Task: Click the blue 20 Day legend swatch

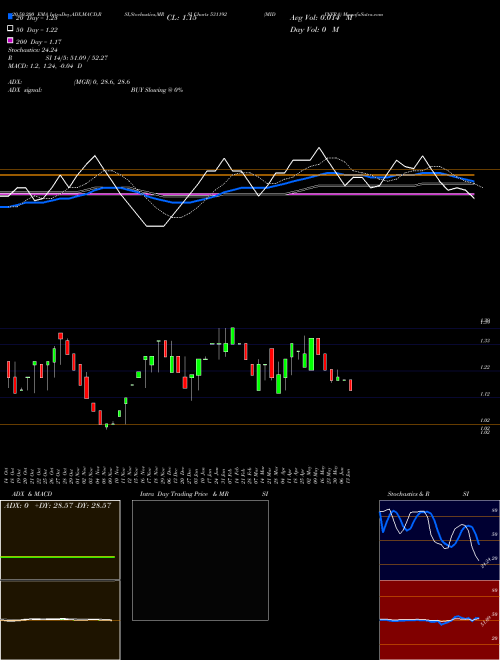Action: coord(10,17)
